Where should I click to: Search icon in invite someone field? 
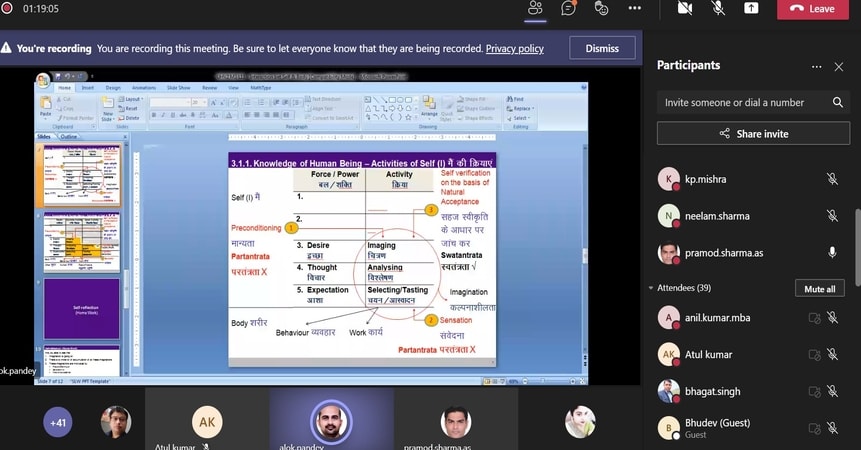click(x=838, y=102)
